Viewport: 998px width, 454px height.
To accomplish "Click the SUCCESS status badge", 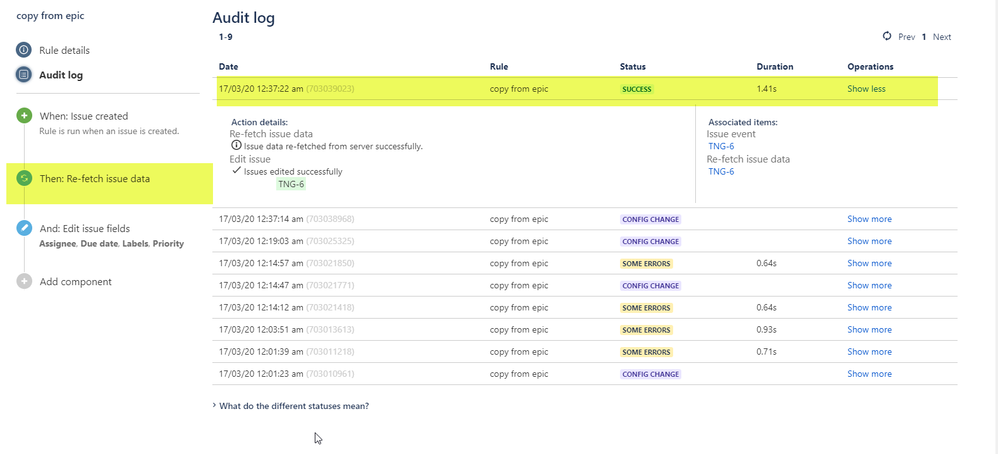I will click(x=637, y=89).
